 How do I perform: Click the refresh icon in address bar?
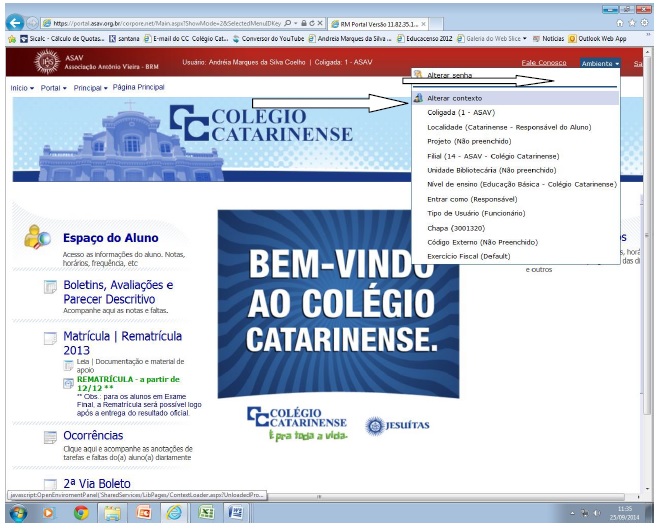pyautogui.click(x=312, y=23)
